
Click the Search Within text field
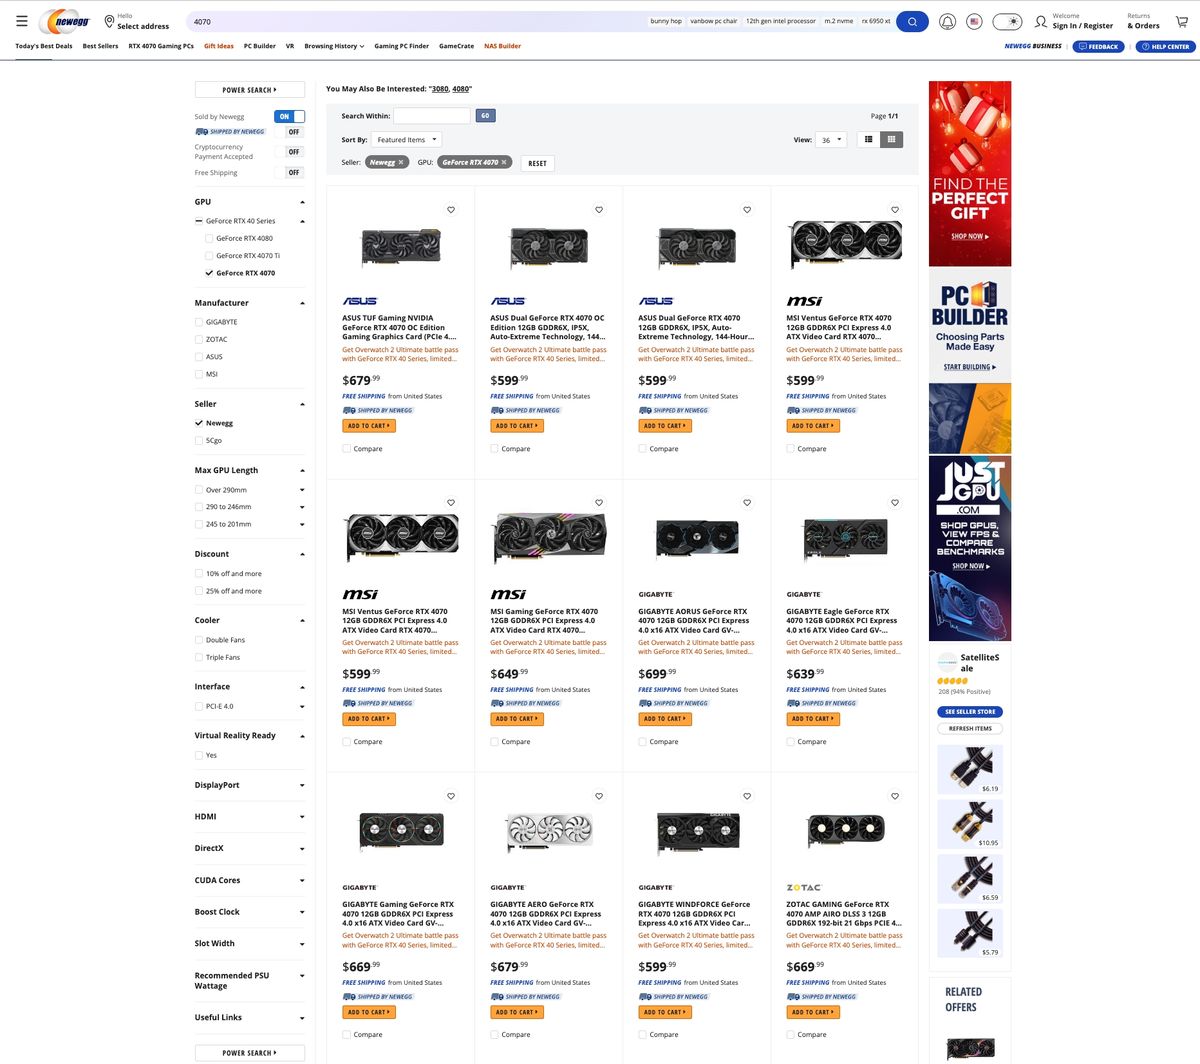point(432,116)
